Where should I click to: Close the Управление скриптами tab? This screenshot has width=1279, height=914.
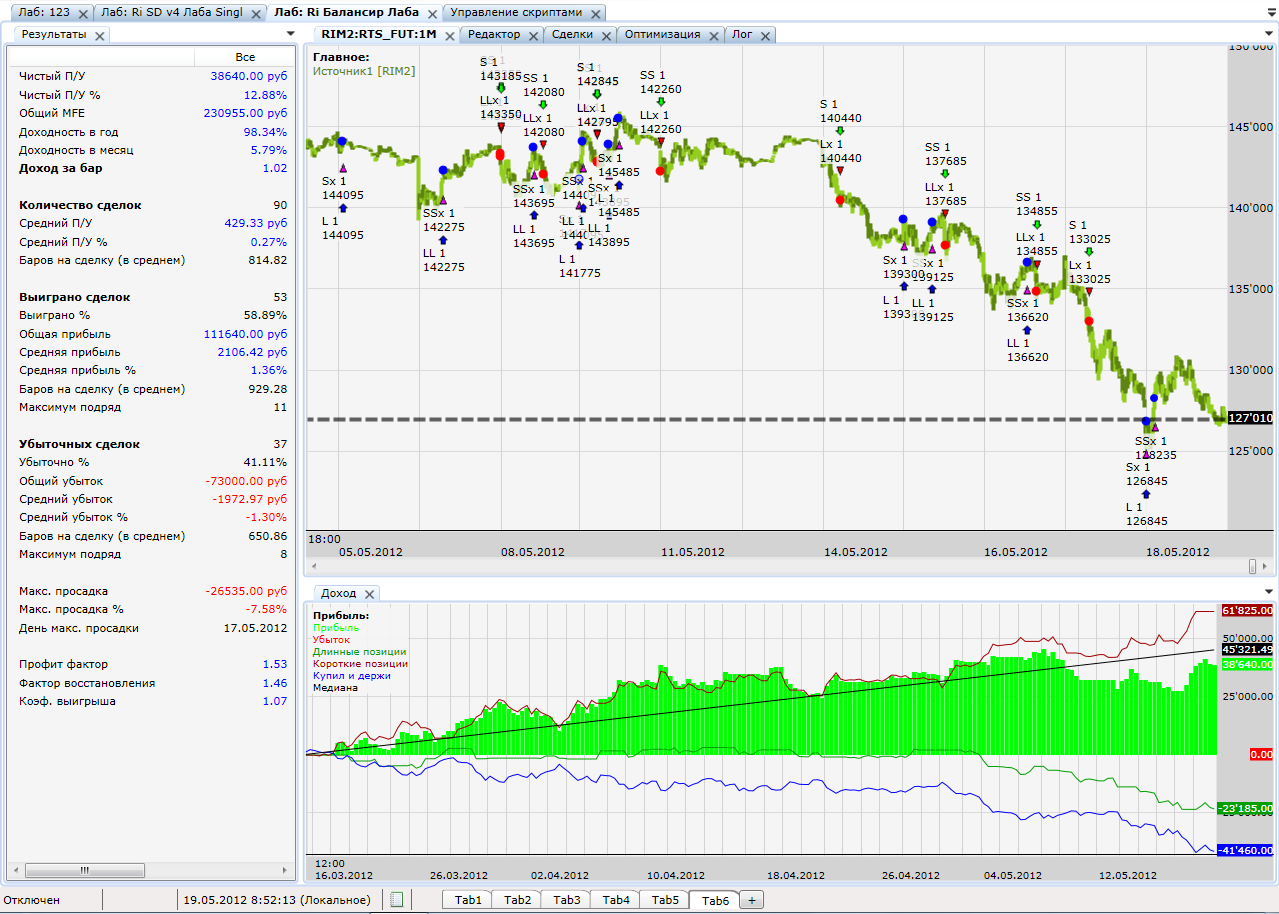coord(595,14)
